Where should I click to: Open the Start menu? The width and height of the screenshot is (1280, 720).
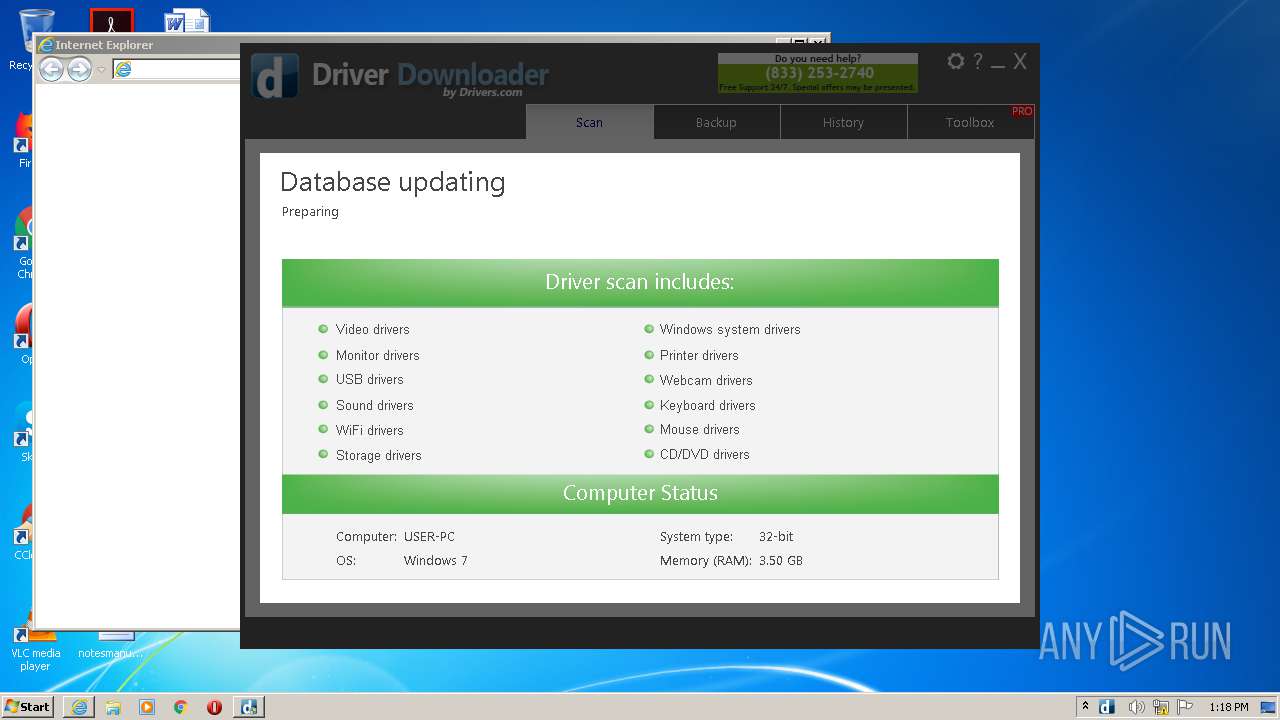click(27, 706)
